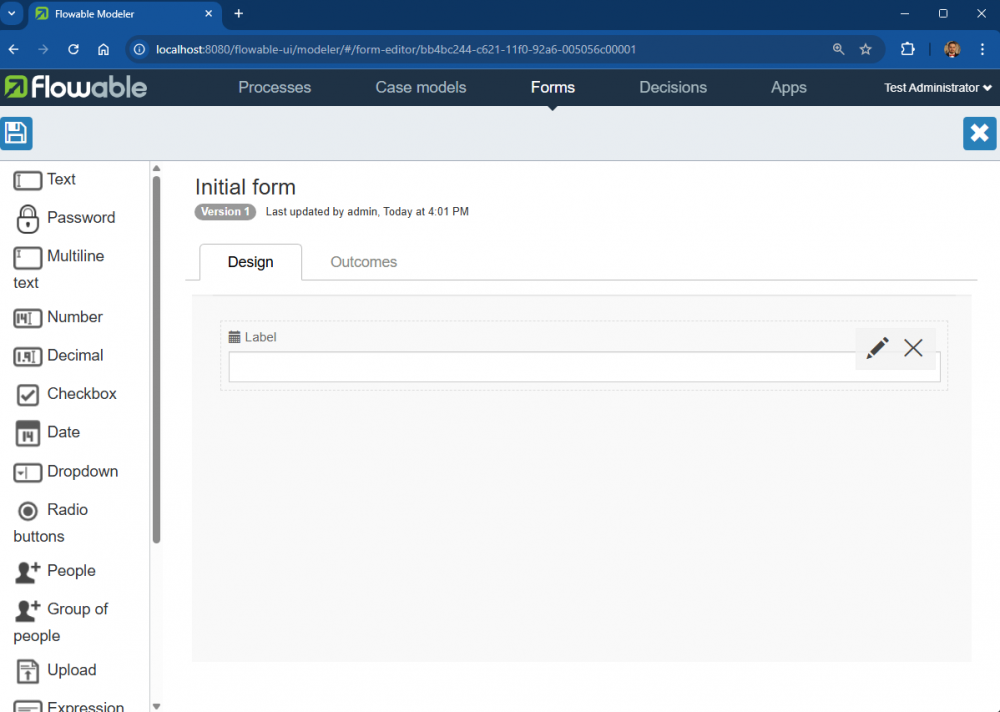Open the Processes menu section
This screenshot has height=712, width=1000.
click(274, 88)
